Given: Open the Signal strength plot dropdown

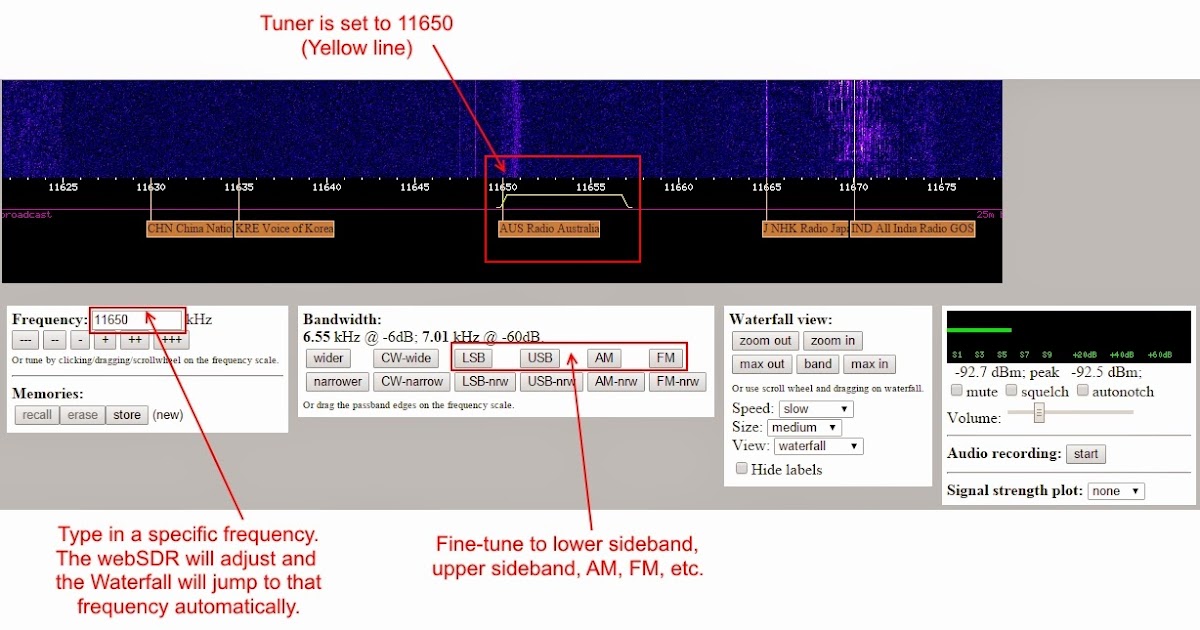Looking at the screenshot, I should 1116,490.
